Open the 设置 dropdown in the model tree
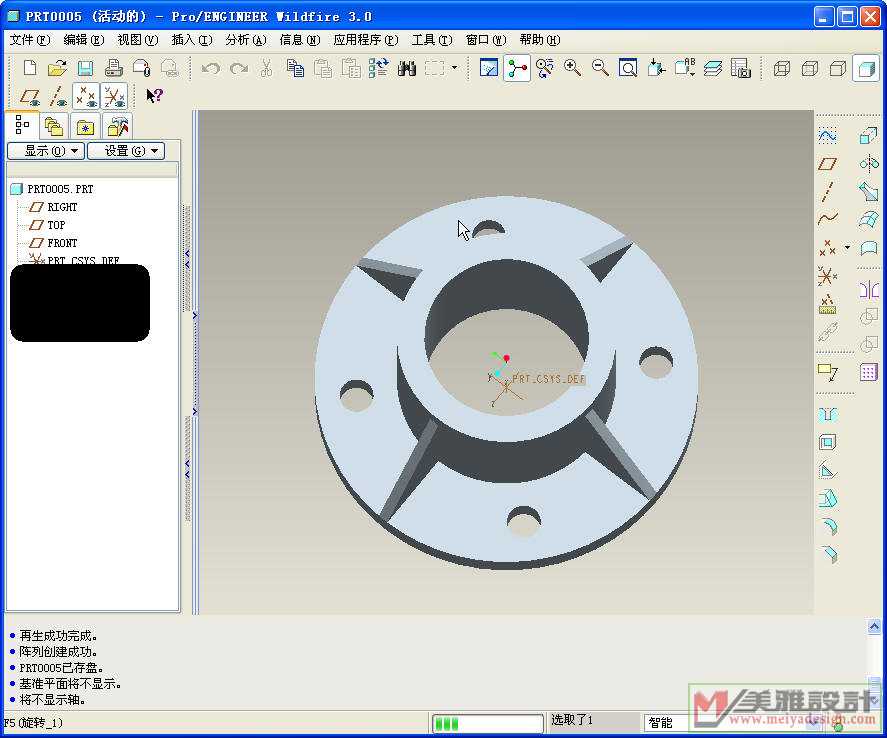Screen dimensions: 887x738 click(x=126, y=151)
